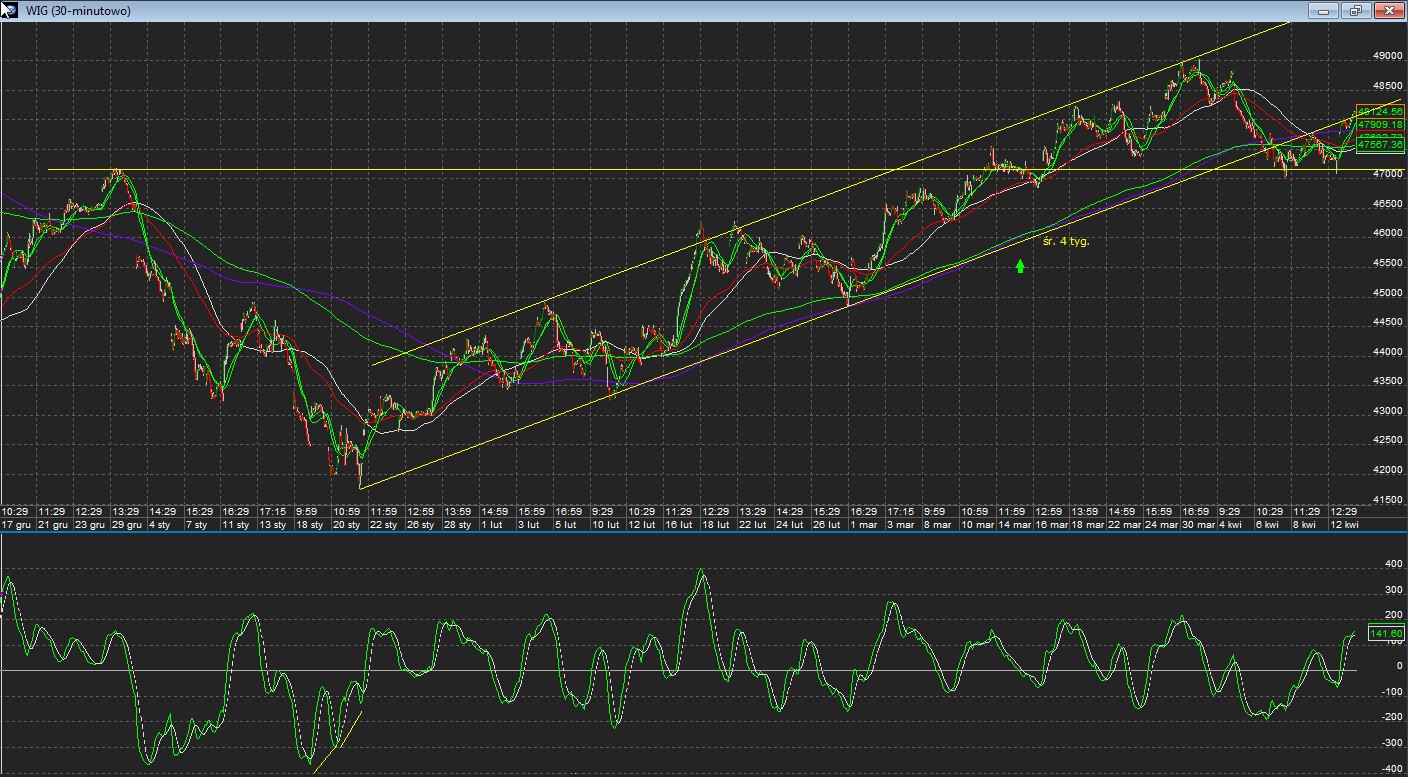Click the 141.60 oscillator value label
Screen dimensions: 1408x777
point(1386,634)
